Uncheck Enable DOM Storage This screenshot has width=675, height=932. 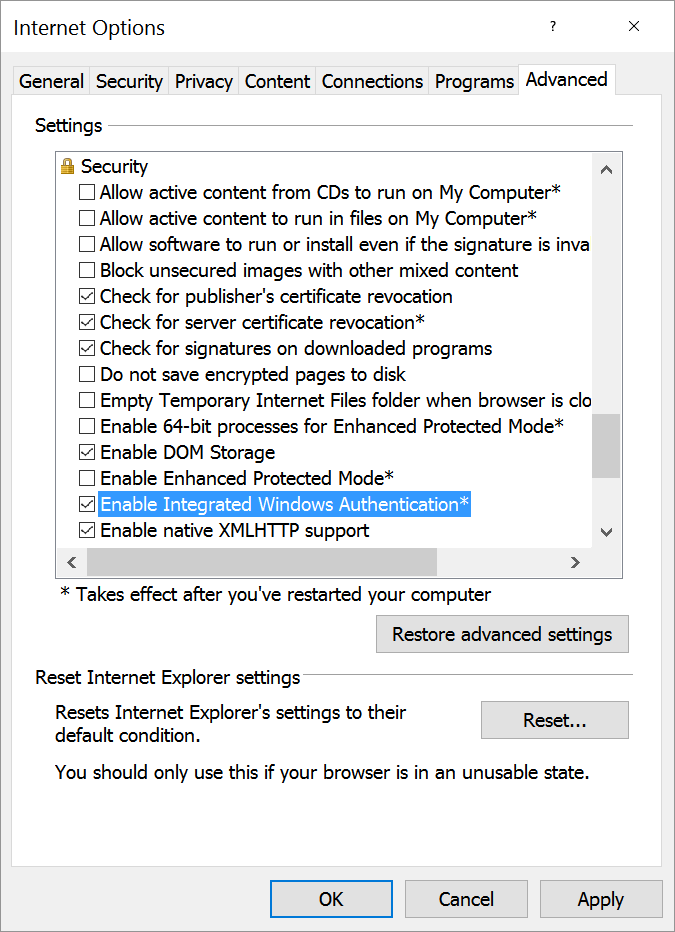click(x=88, y=452)
